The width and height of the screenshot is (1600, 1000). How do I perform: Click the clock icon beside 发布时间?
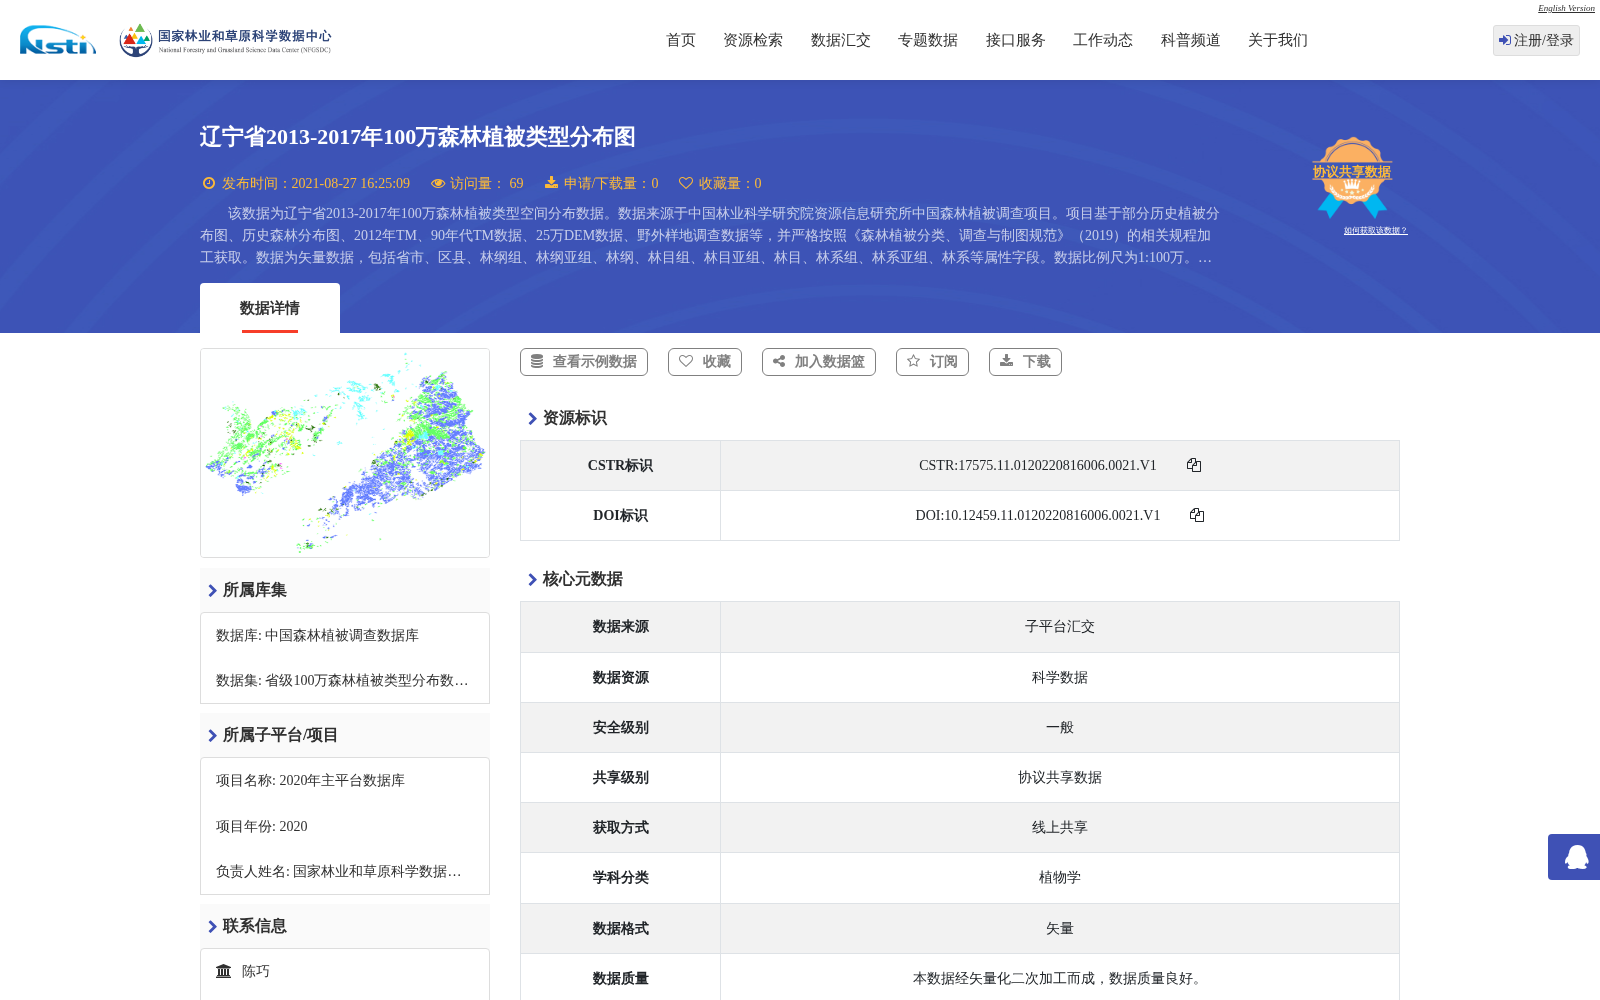(209, 183)
